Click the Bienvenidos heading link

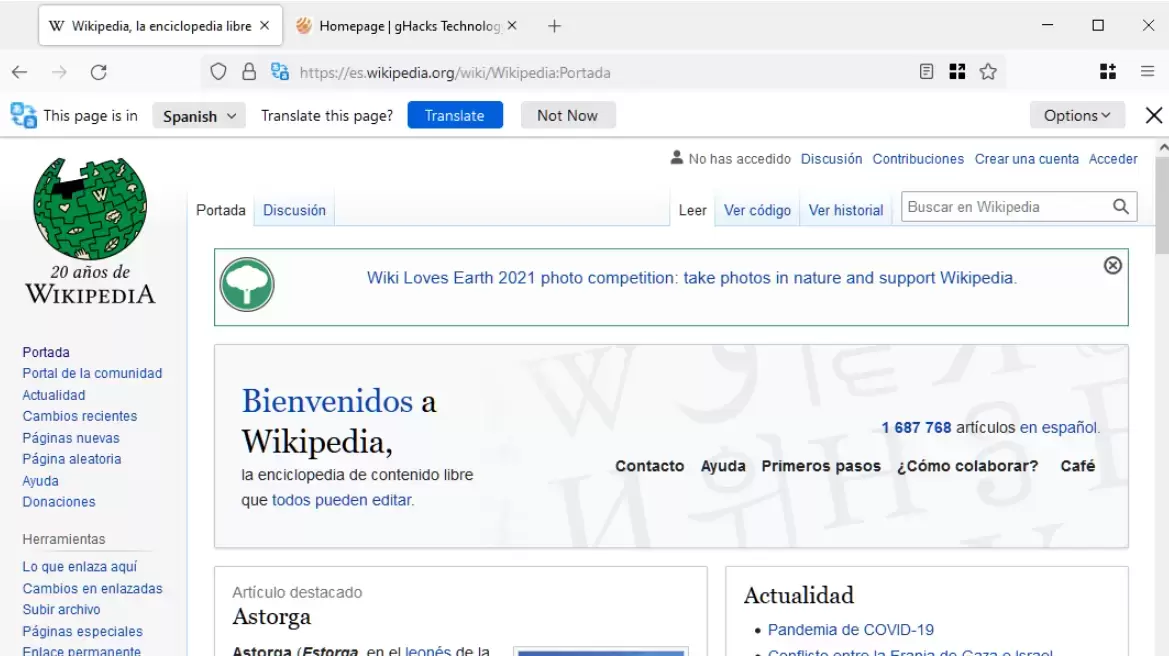coord(327,401)
